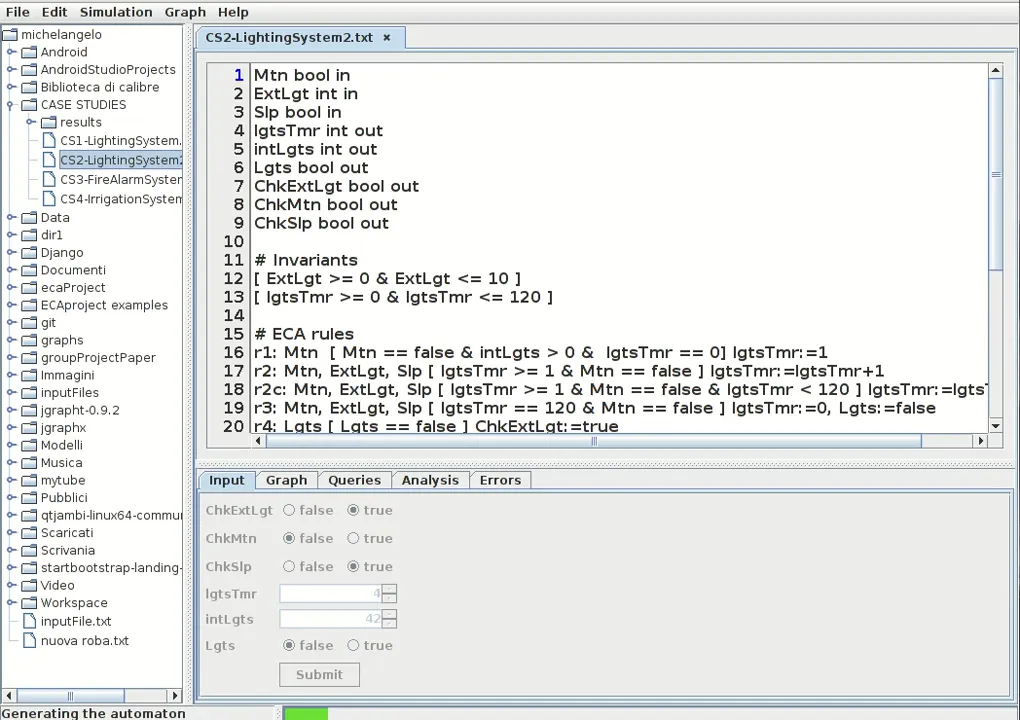1020x720 pixels.
Task: Set ChkExtLgt to false
Action: point(289,511)
